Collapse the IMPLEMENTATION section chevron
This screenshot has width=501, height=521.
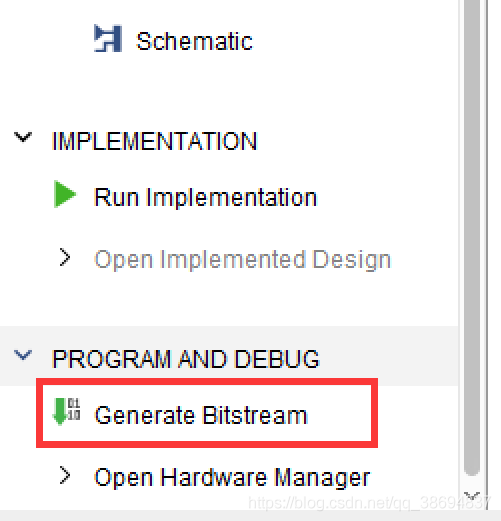23,137
